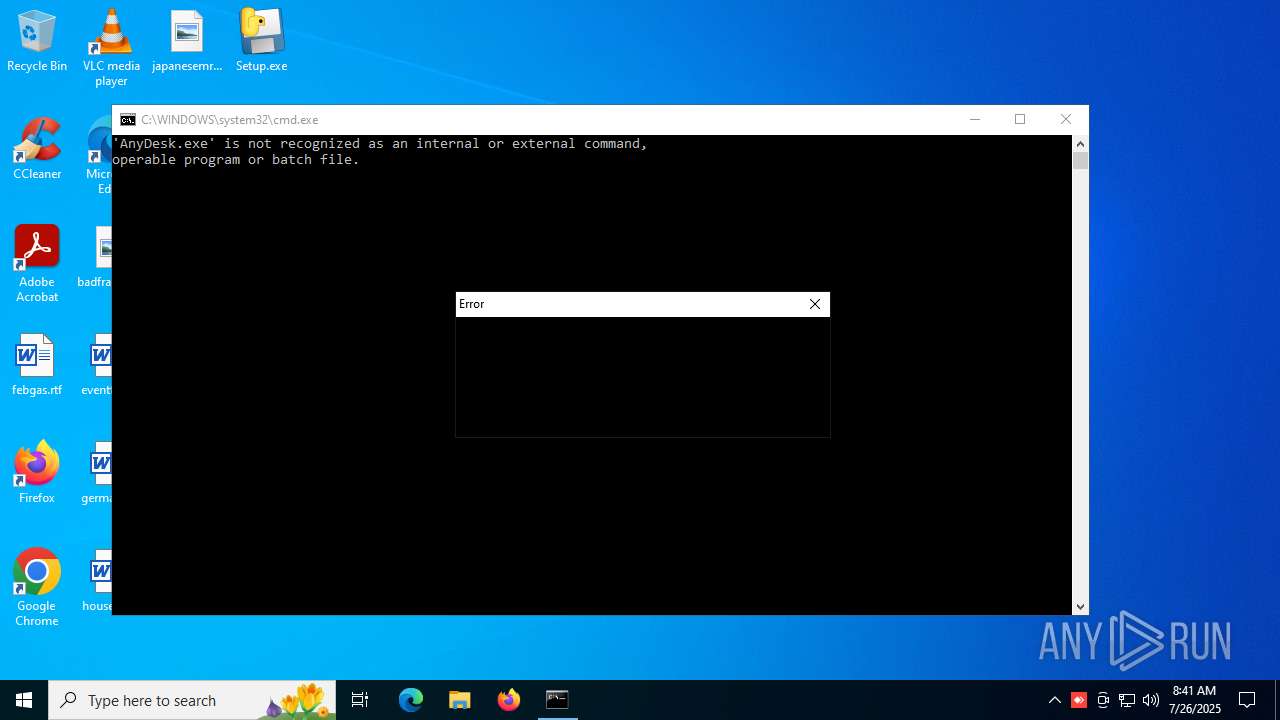
Task: Click the taskbar search box
Action: (192, 700)
